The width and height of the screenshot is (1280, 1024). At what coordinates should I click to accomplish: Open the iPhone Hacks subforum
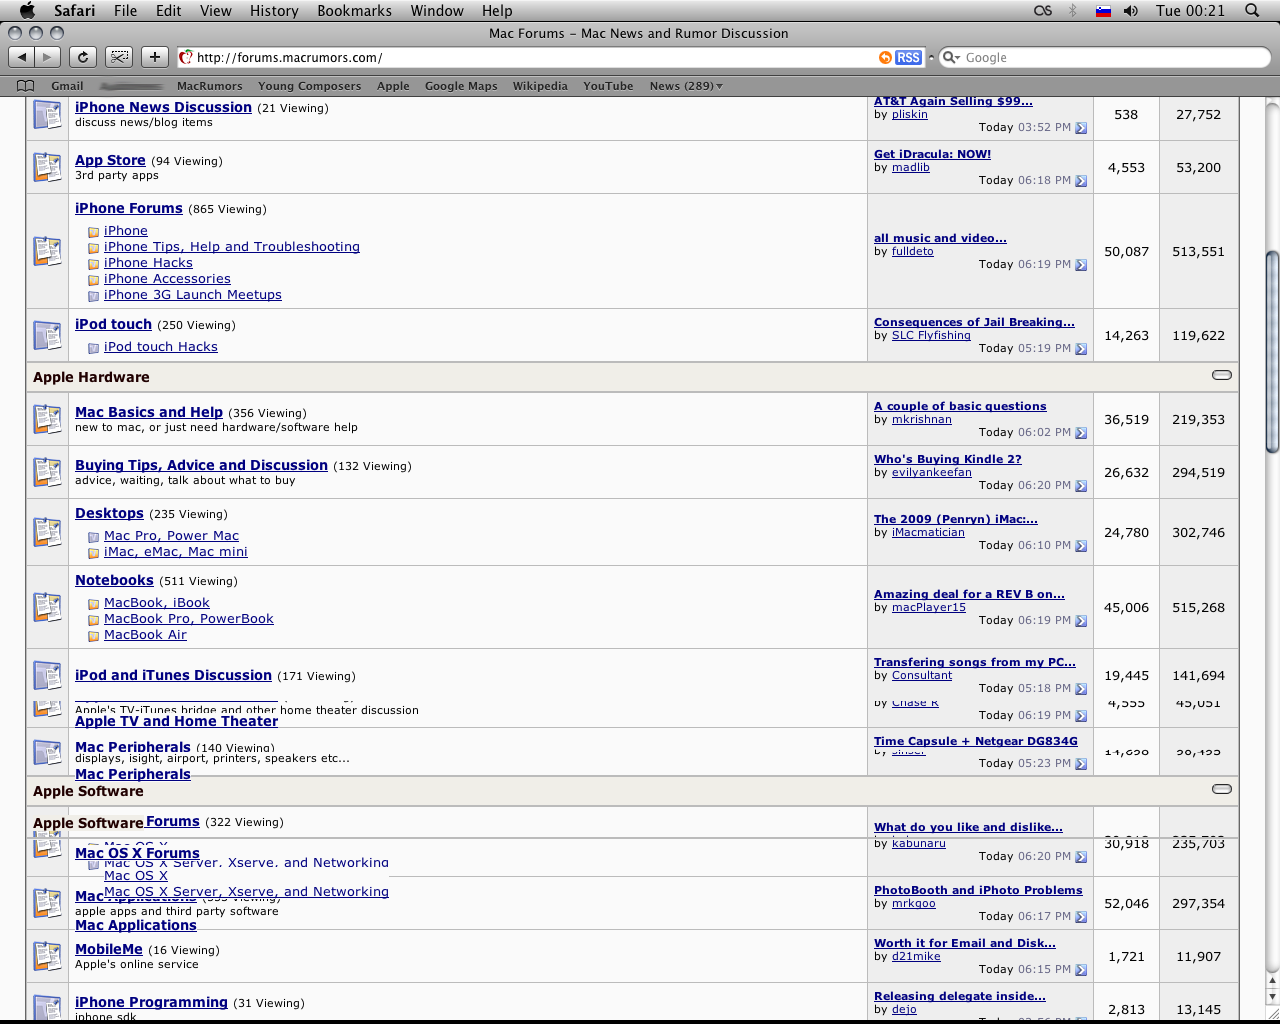click(x=148, y=263)
